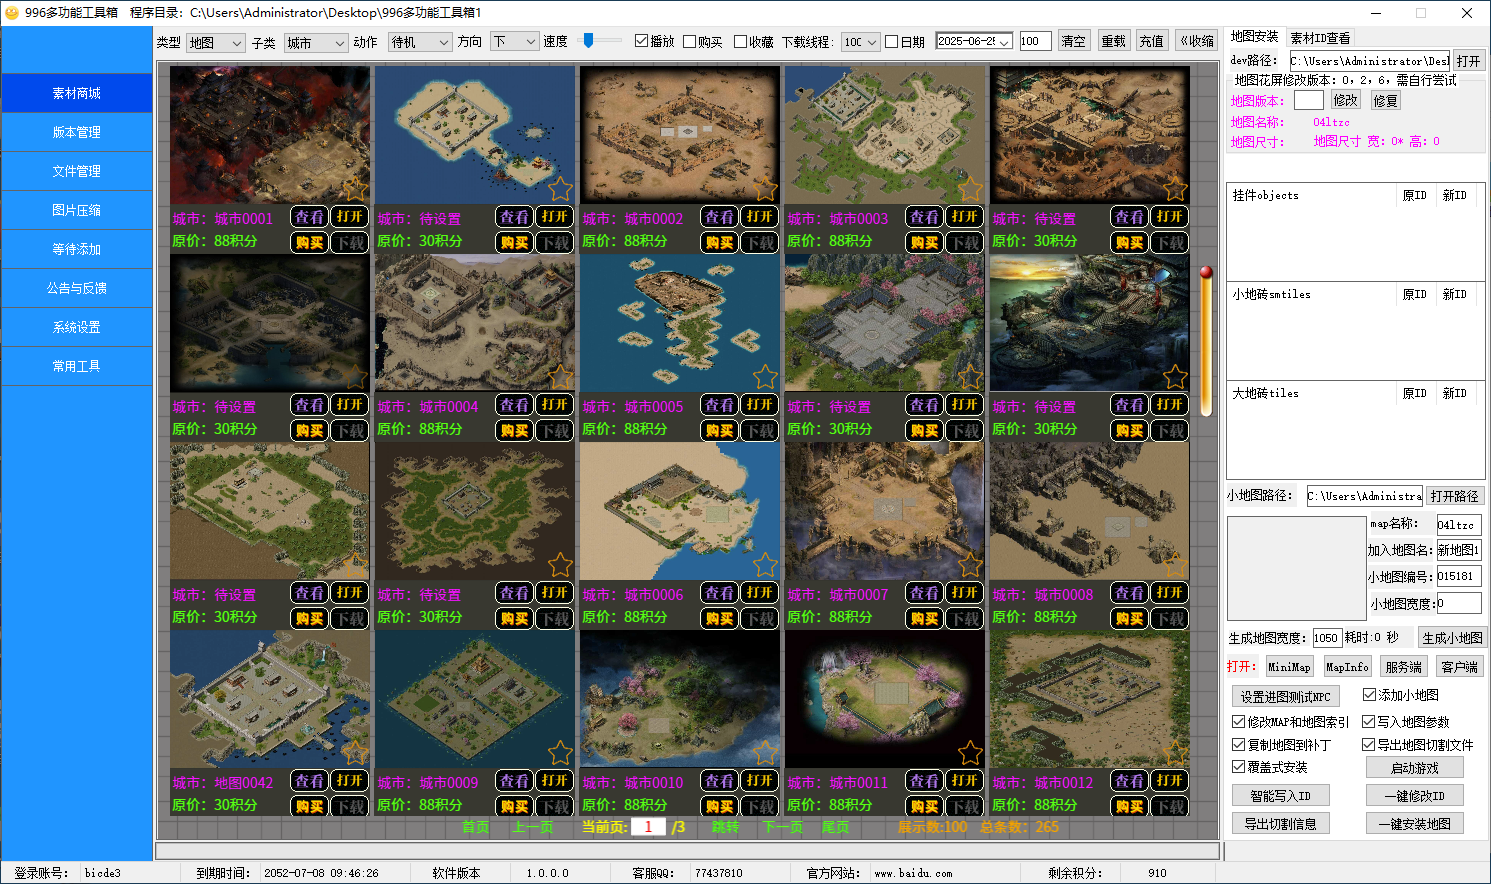Click favorite star on 城市0002 thumbnail
Screen dimensions: 1491x884
point(765,189)
